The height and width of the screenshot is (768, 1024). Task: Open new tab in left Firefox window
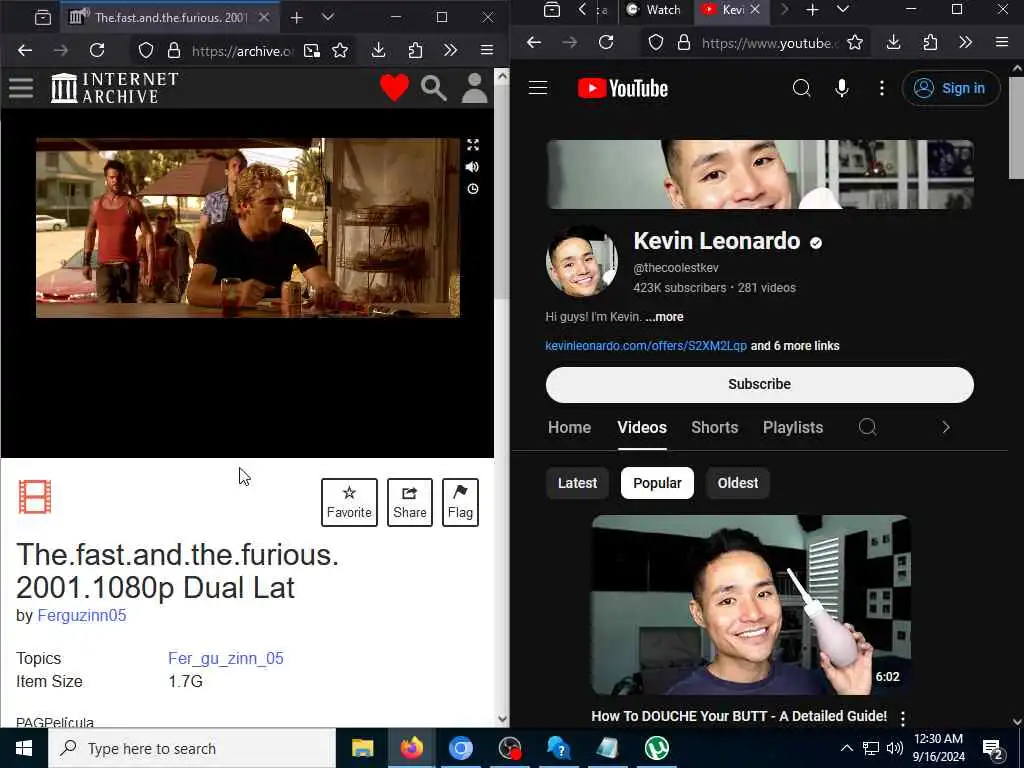point(296,18)
